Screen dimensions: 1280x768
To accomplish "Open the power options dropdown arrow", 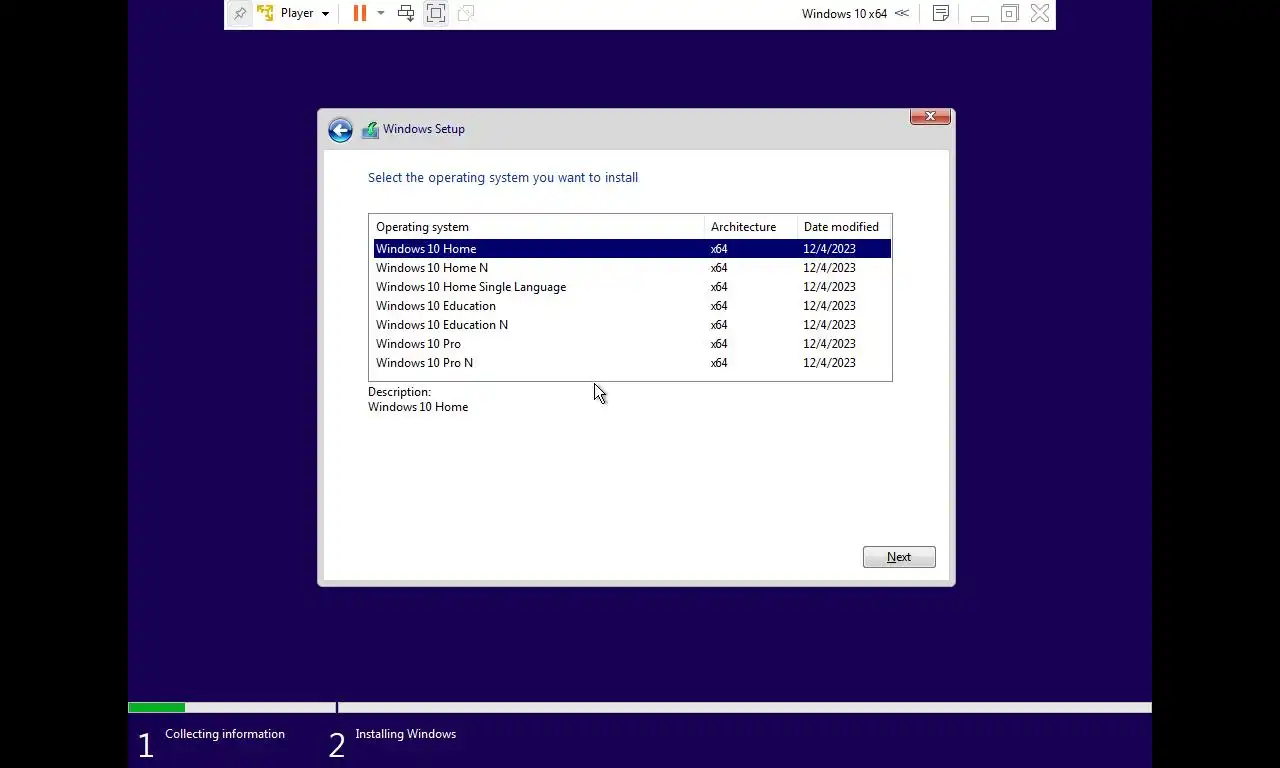I will point(381,13).
